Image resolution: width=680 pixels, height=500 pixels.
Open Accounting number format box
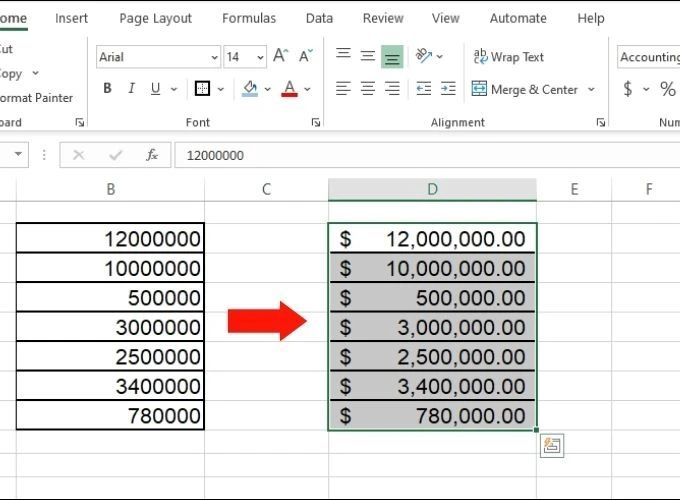[x=649, y=57]
